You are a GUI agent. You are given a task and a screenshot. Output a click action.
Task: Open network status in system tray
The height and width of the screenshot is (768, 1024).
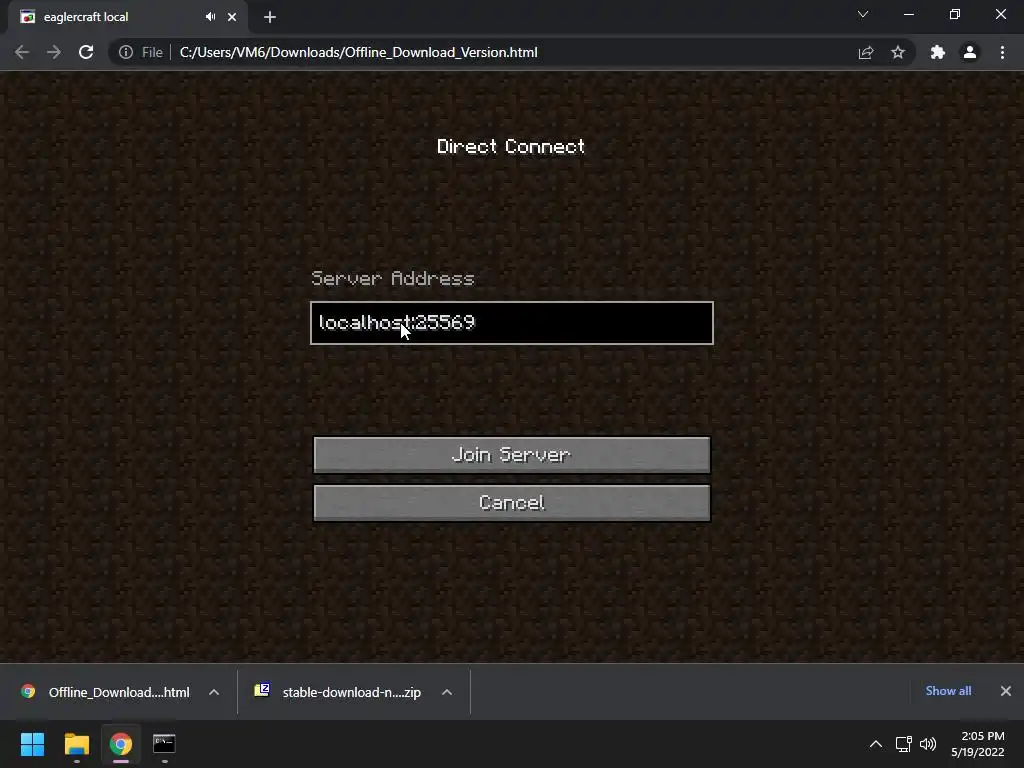tap(903, 744)
